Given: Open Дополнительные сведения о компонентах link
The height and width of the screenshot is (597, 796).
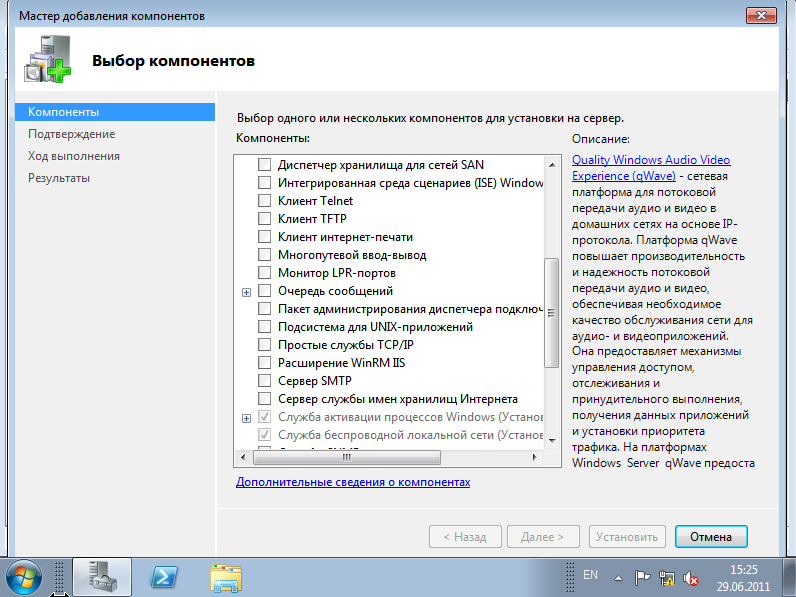Looking at the screenshot, I should click(x=353, y=482).
